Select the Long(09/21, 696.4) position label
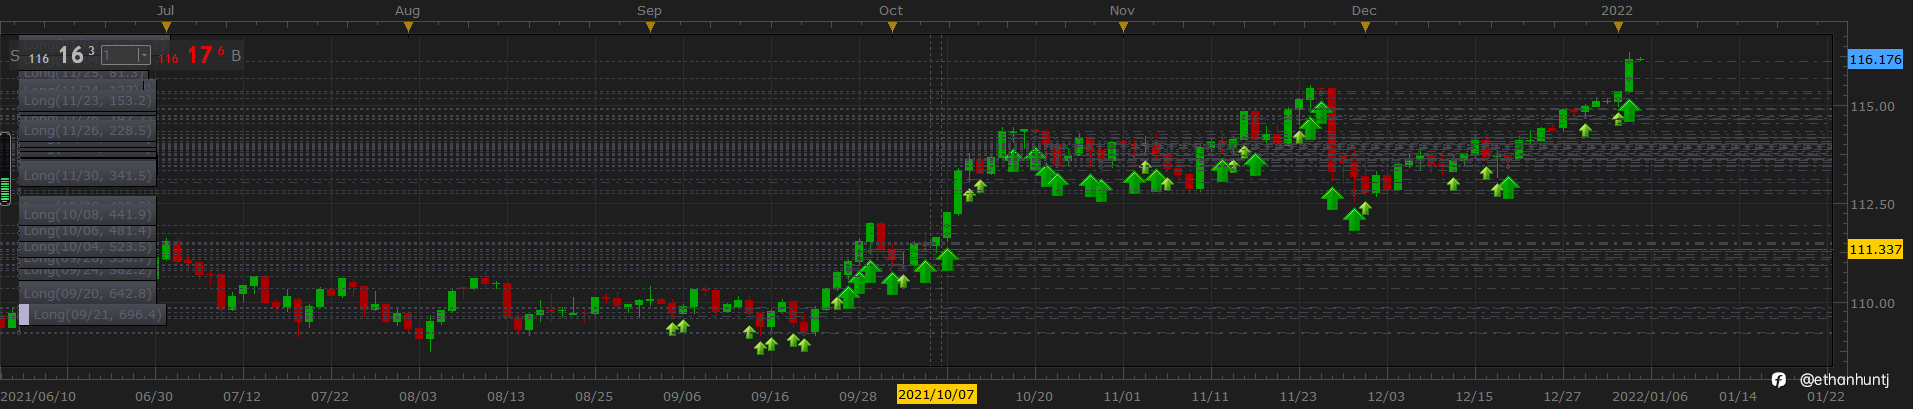 (98, 314)
